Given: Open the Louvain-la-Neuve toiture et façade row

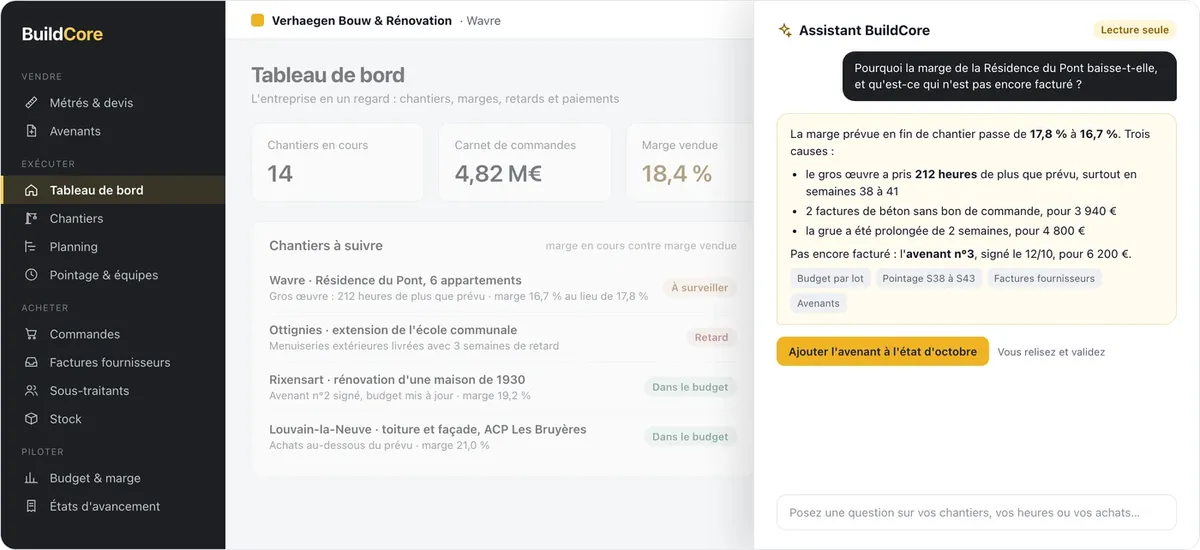Looking at the screenshot, I should pyautogui.click(x=503, y=437).
